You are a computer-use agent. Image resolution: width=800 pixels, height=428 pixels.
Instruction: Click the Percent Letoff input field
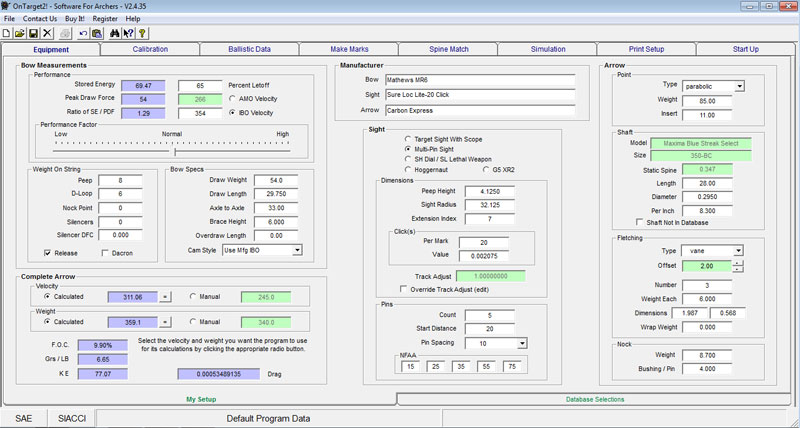click(x=200, y=85)
